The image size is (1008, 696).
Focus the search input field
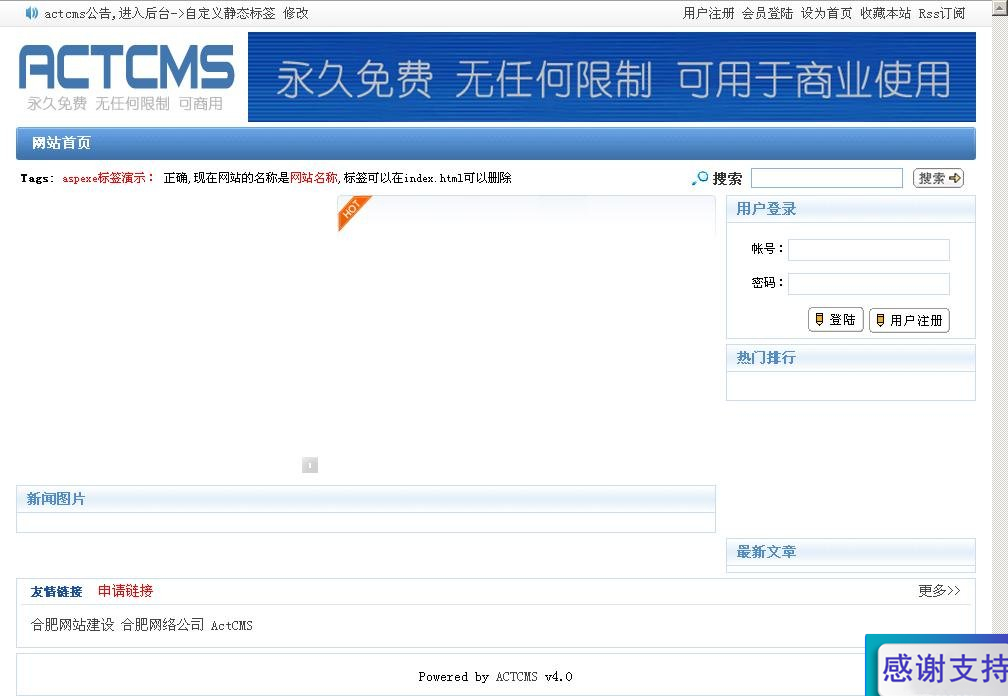(x=827, y=178)
